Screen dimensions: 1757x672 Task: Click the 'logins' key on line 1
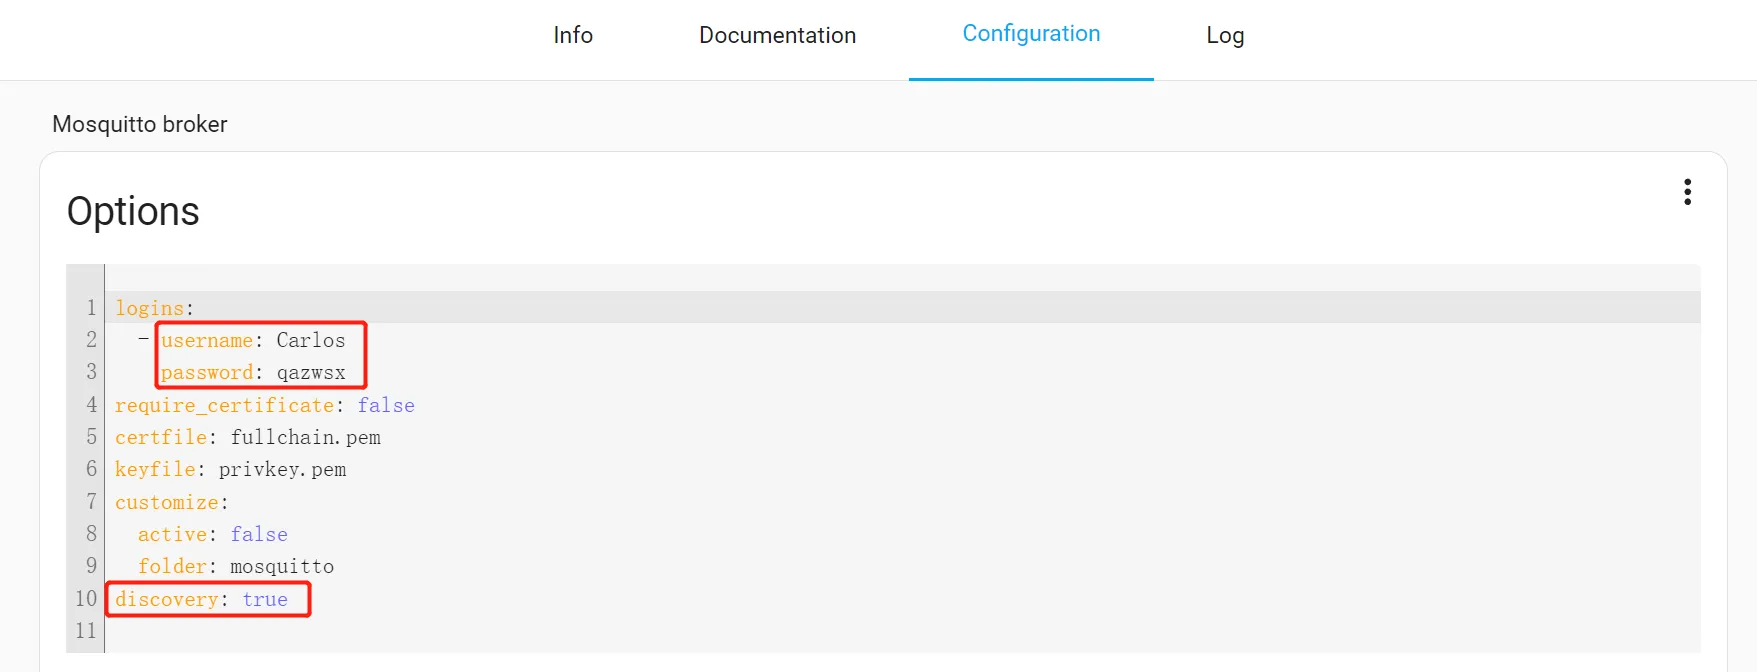tap(149, 308)
